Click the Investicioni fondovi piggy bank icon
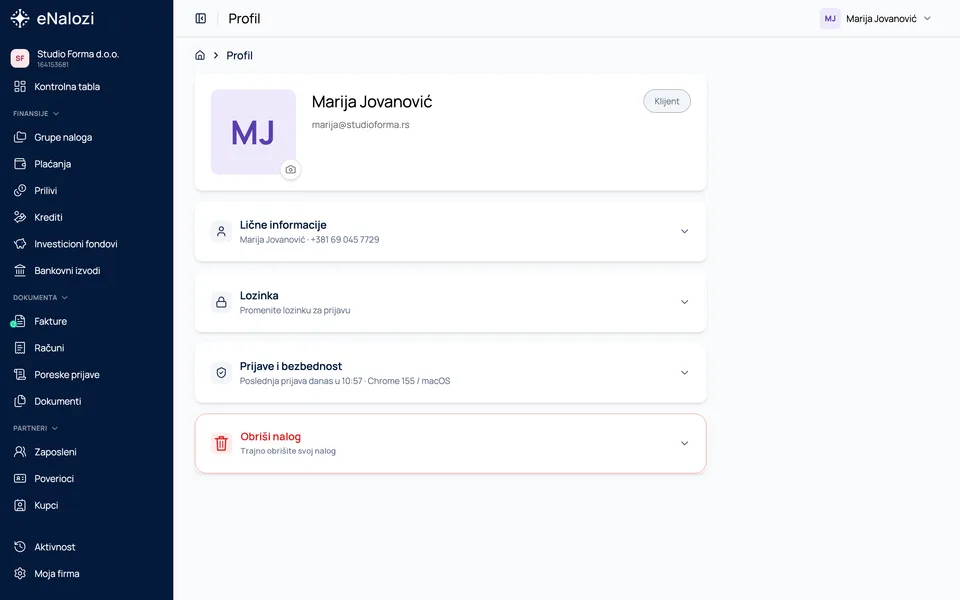 (20, 244)
